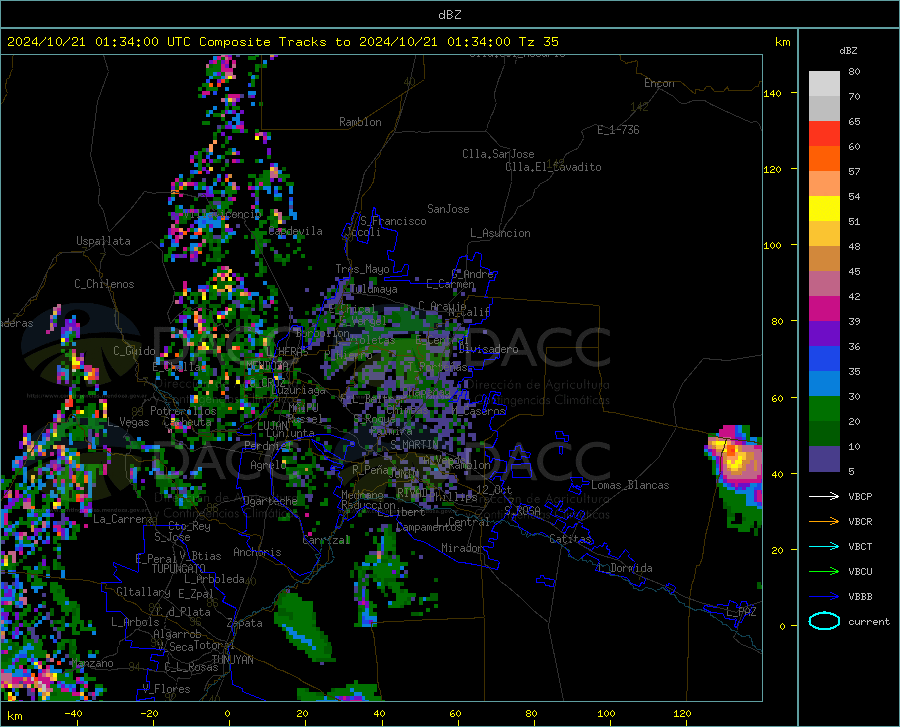The image size is (900, 727).
Task: Click the 'Potrerillos' place label
Action: point(183,411)
